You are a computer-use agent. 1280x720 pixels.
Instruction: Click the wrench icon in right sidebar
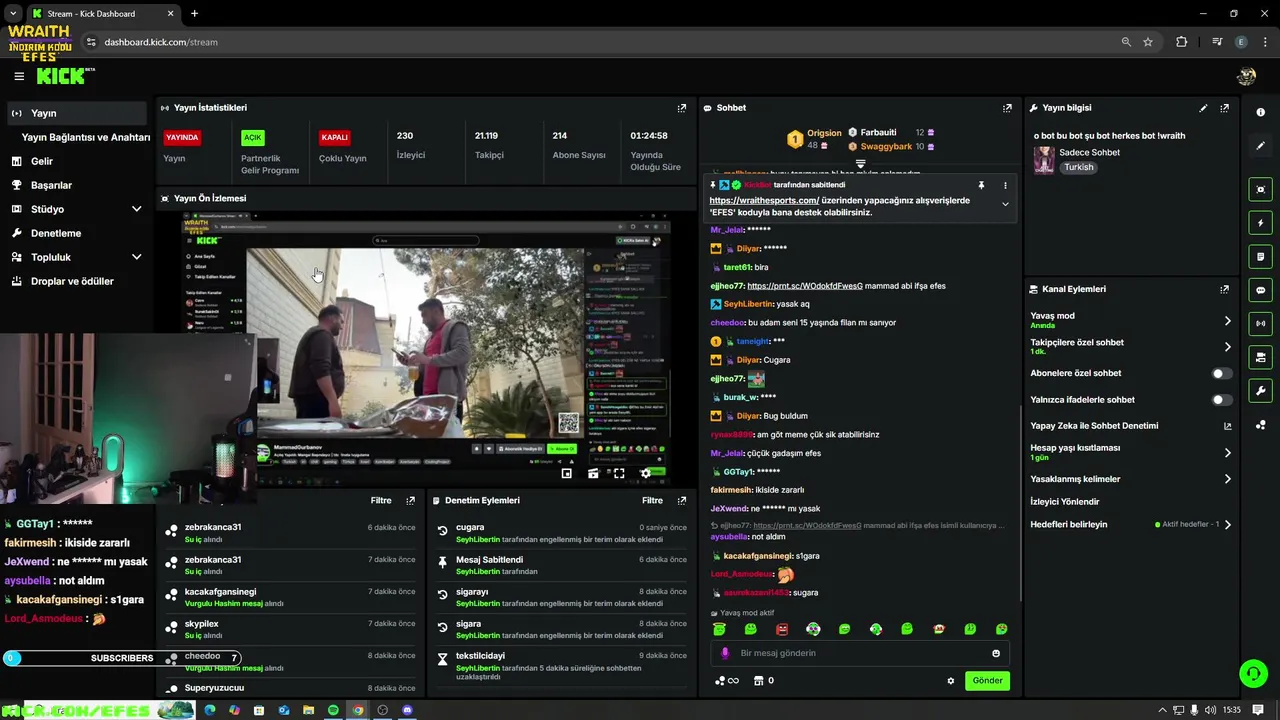(x=1260, y=391)
